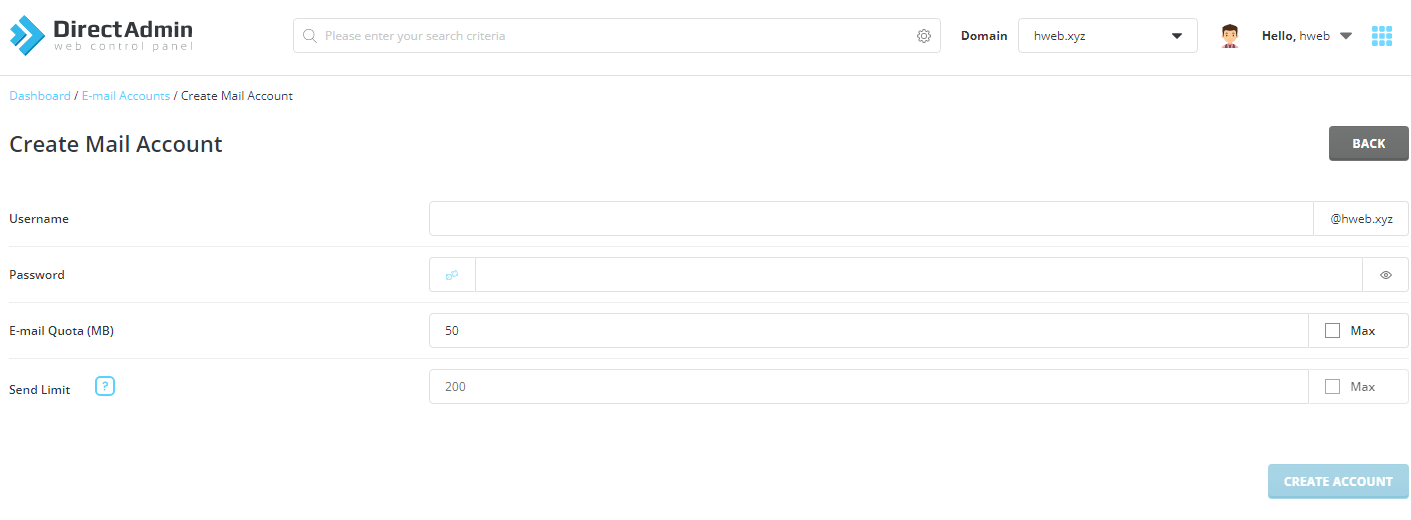The width and height of the screenshot is (1411, 520).
Task: Open Send Limit help question icon
Action: [105, 386]
